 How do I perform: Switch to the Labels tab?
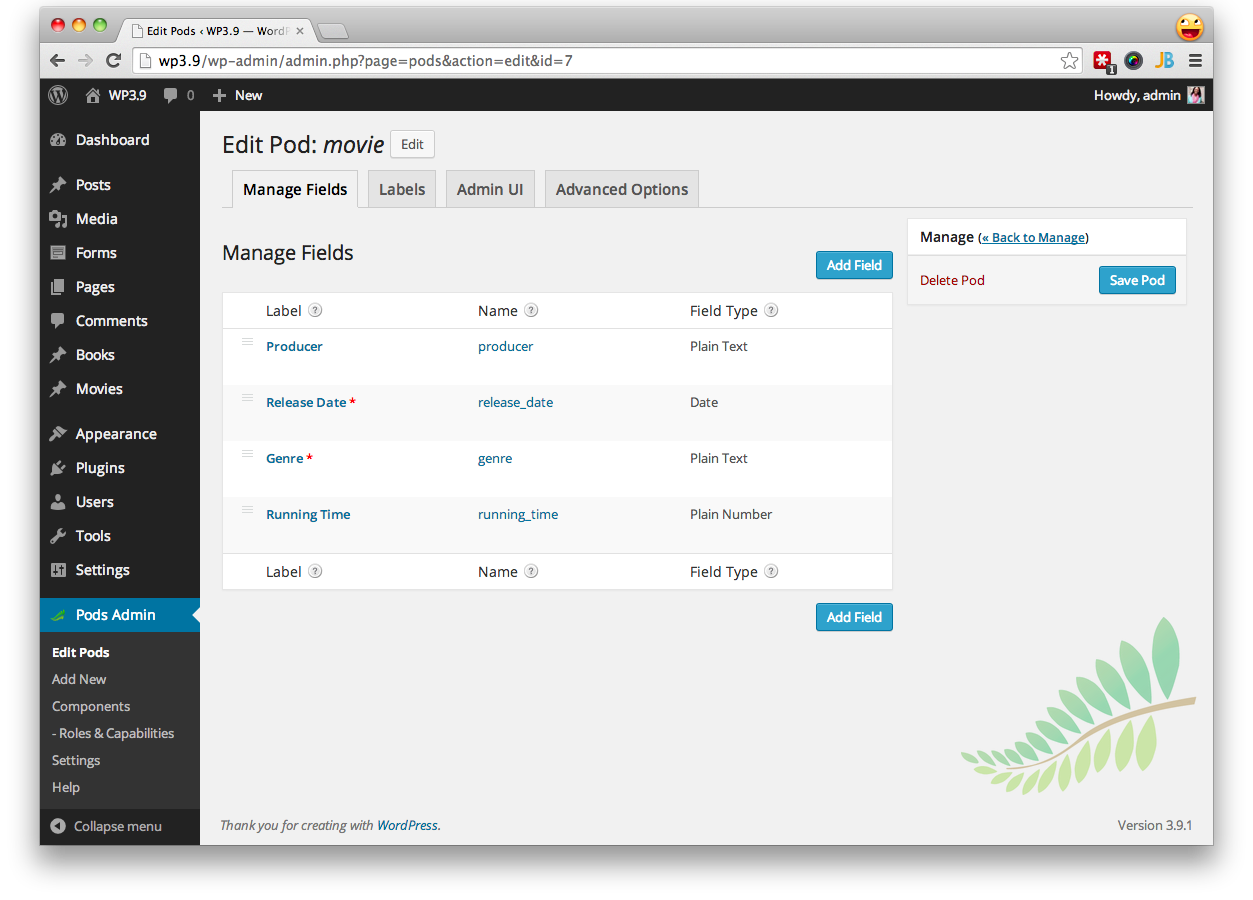[402, 189]
